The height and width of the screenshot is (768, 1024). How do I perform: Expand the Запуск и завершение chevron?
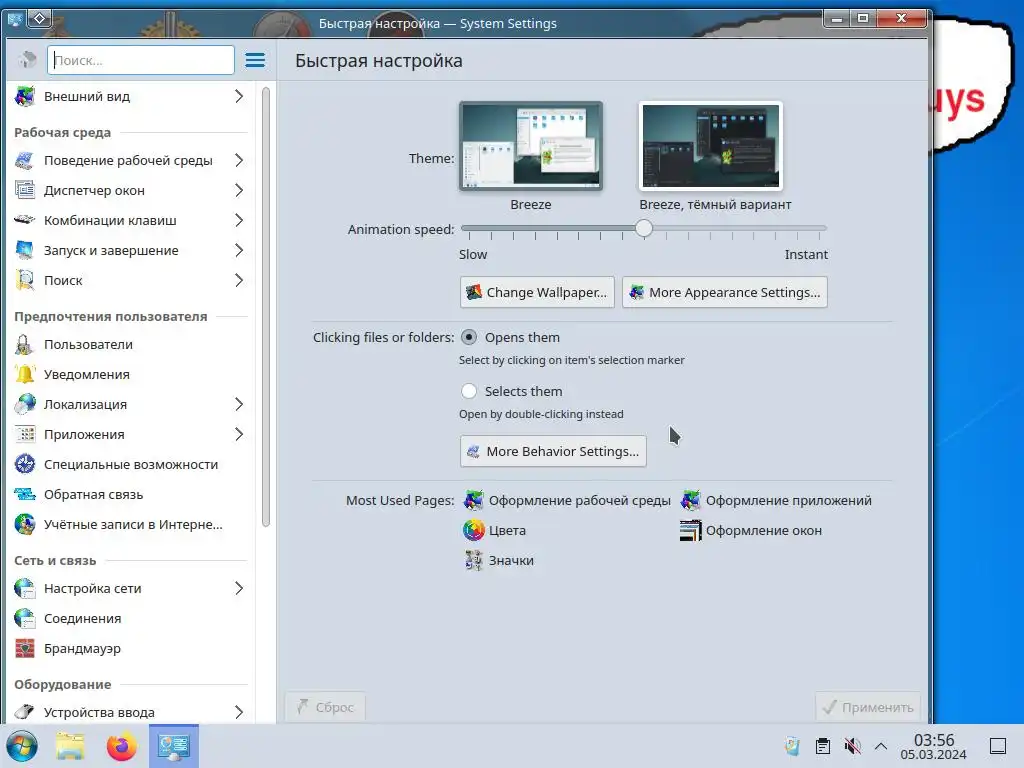pyautogui.click(x=239, y=250)
